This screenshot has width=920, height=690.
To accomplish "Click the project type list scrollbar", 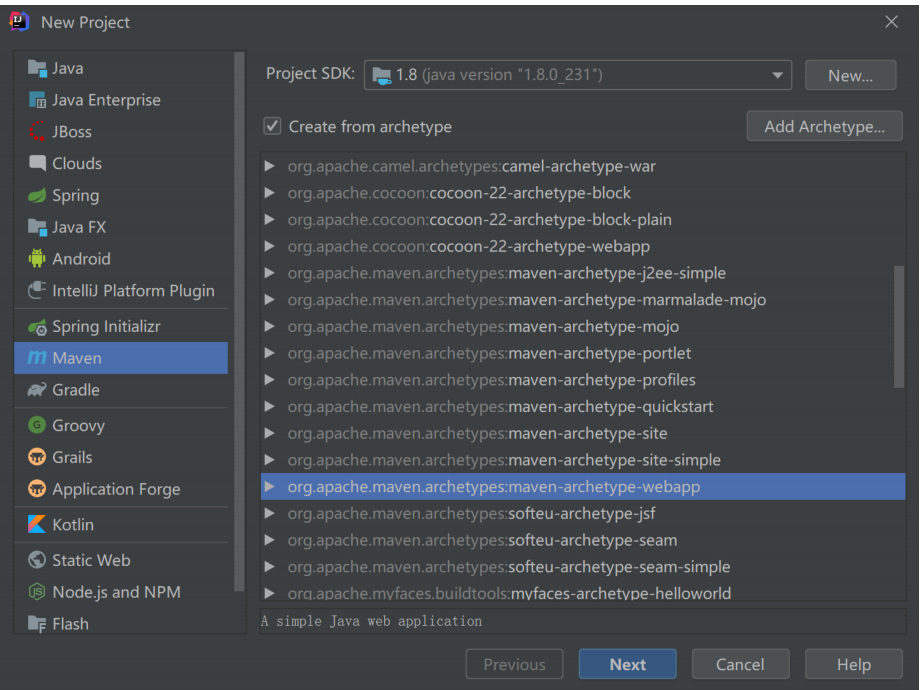I will tap(239, 322).
